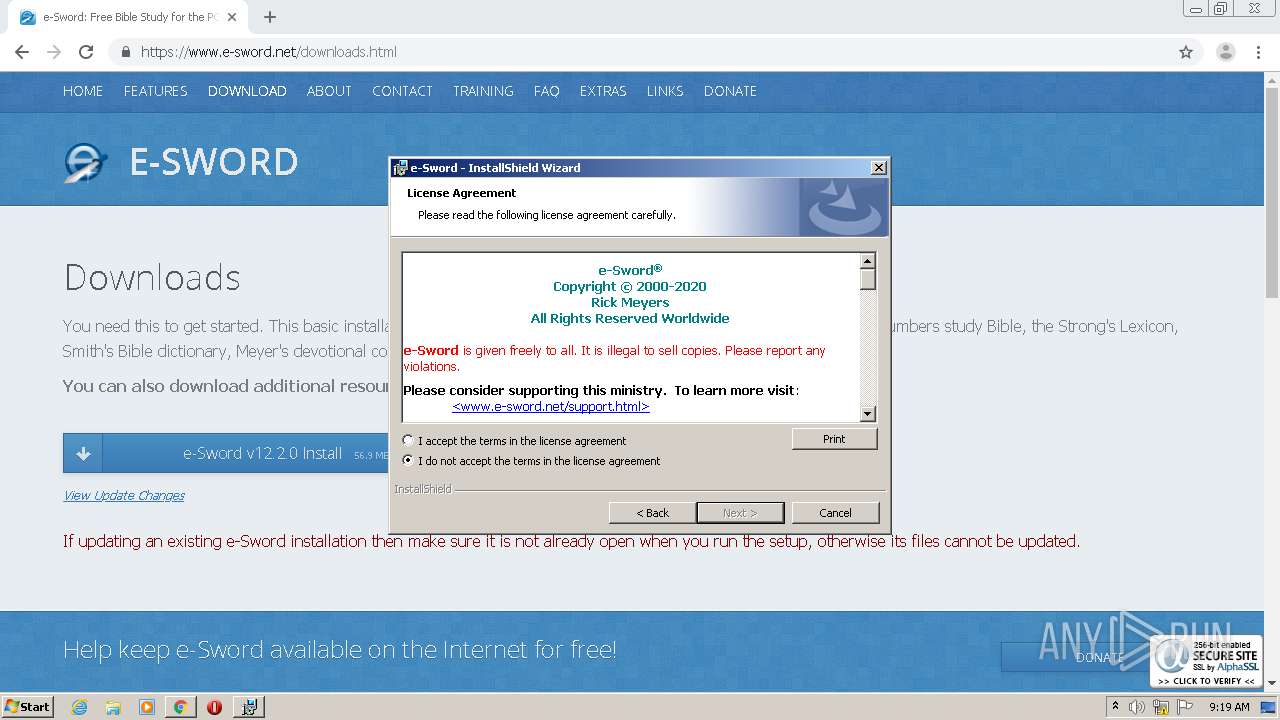Image resolution: width=1280 pixels, height=720 pixels.
Task: Open the ABOUT page
Action: (x=329, y=91)
